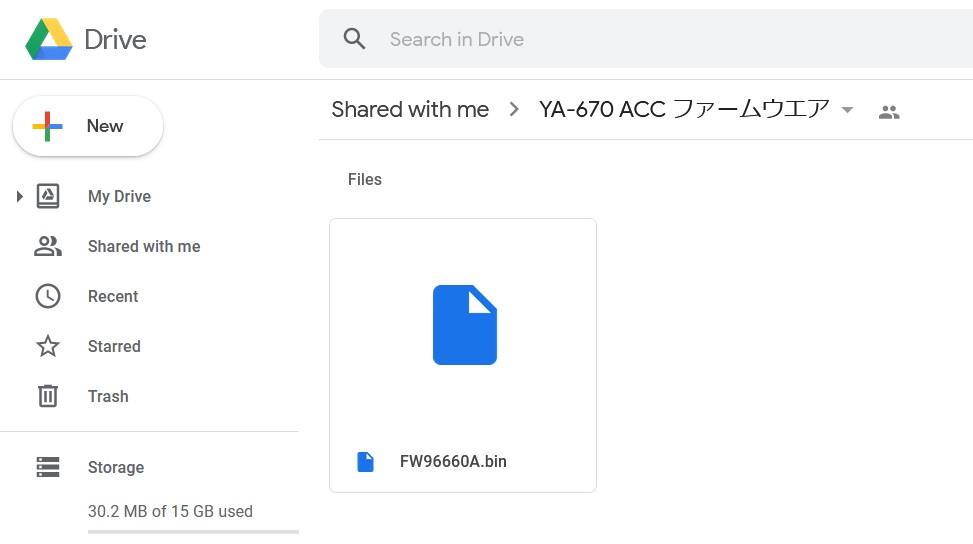This screenshot has width=973, height=544.
Task: Click into the Search in Drive field
Action: [x=646, y=38]
